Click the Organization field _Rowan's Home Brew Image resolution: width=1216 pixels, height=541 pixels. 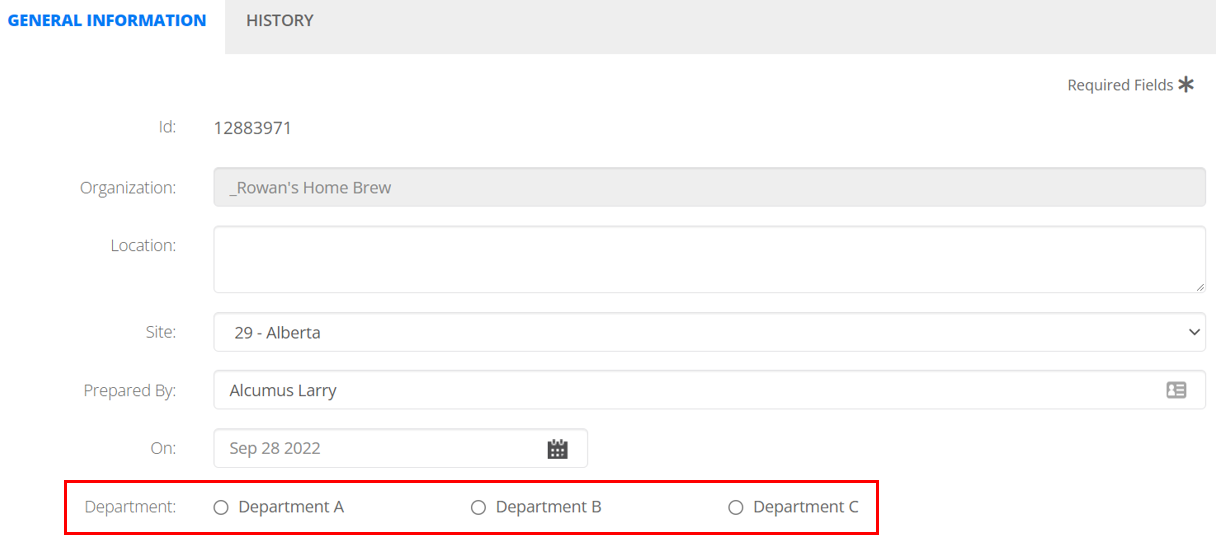[709, 187]
